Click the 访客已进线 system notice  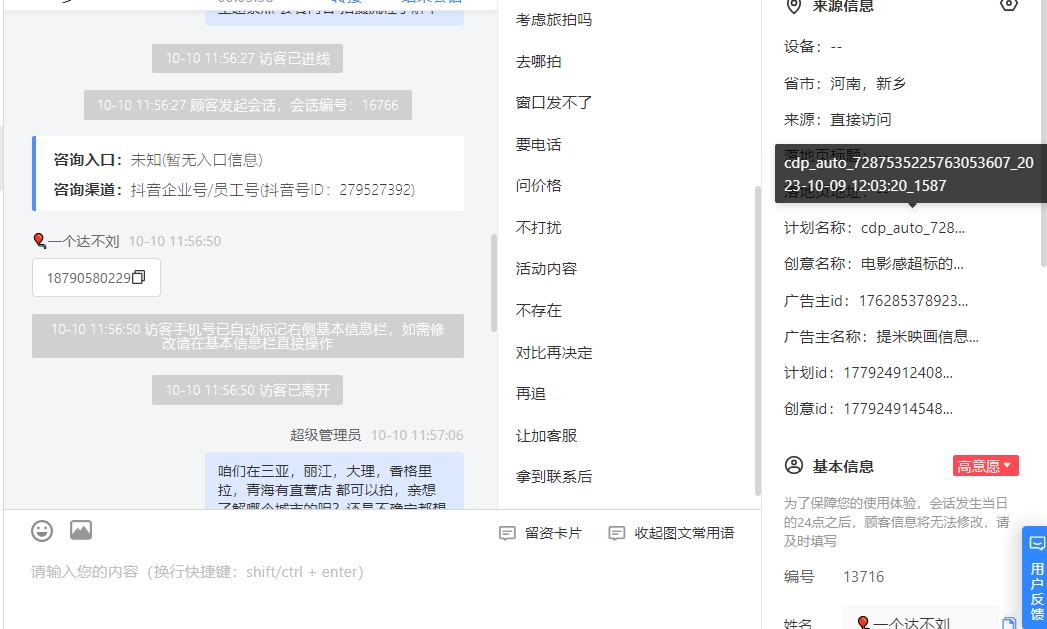coord(248,59)
